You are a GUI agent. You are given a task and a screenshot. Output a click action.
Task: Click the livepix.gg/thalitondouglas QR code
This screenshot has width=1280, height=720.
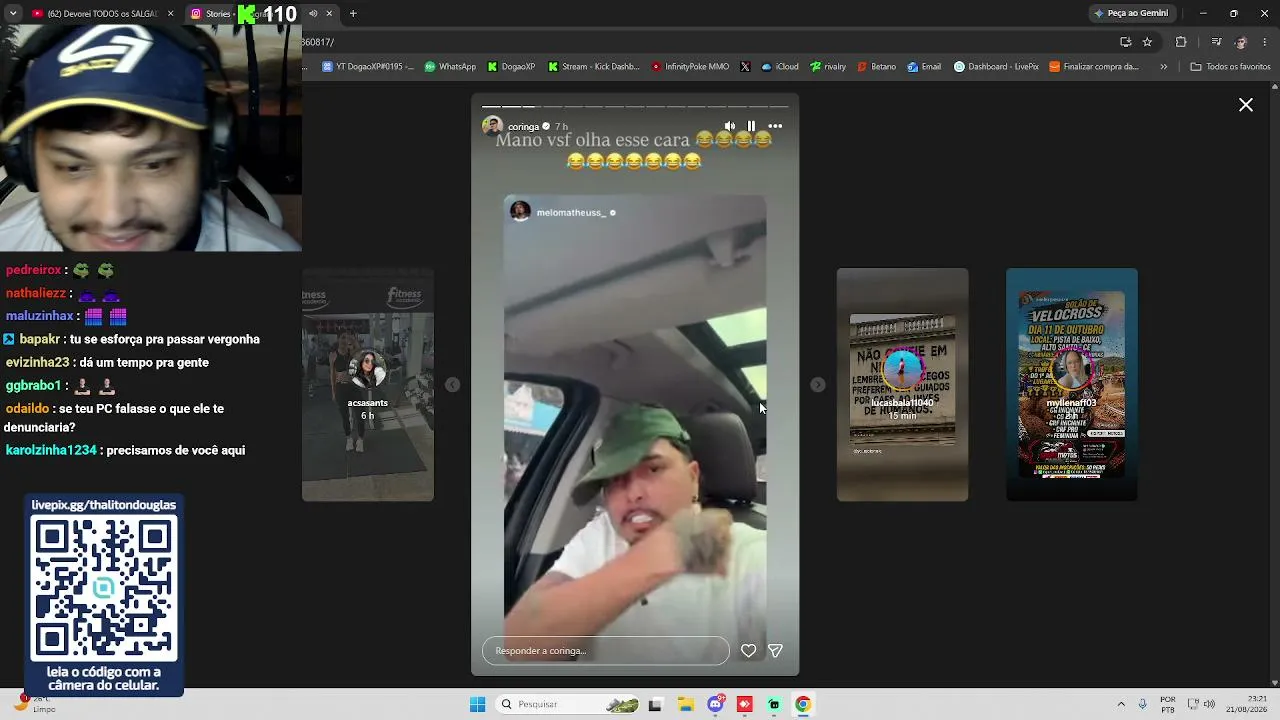tap(104, 590)
